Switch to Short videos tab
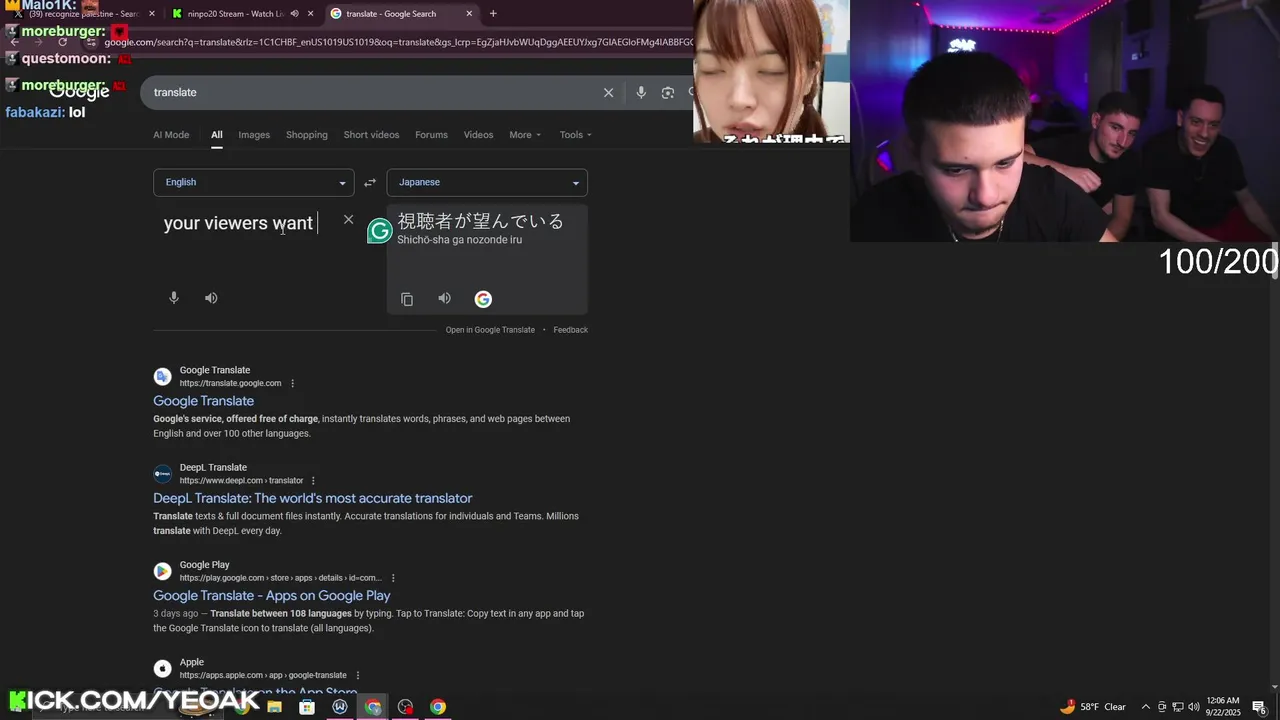 tap(371, 135)
